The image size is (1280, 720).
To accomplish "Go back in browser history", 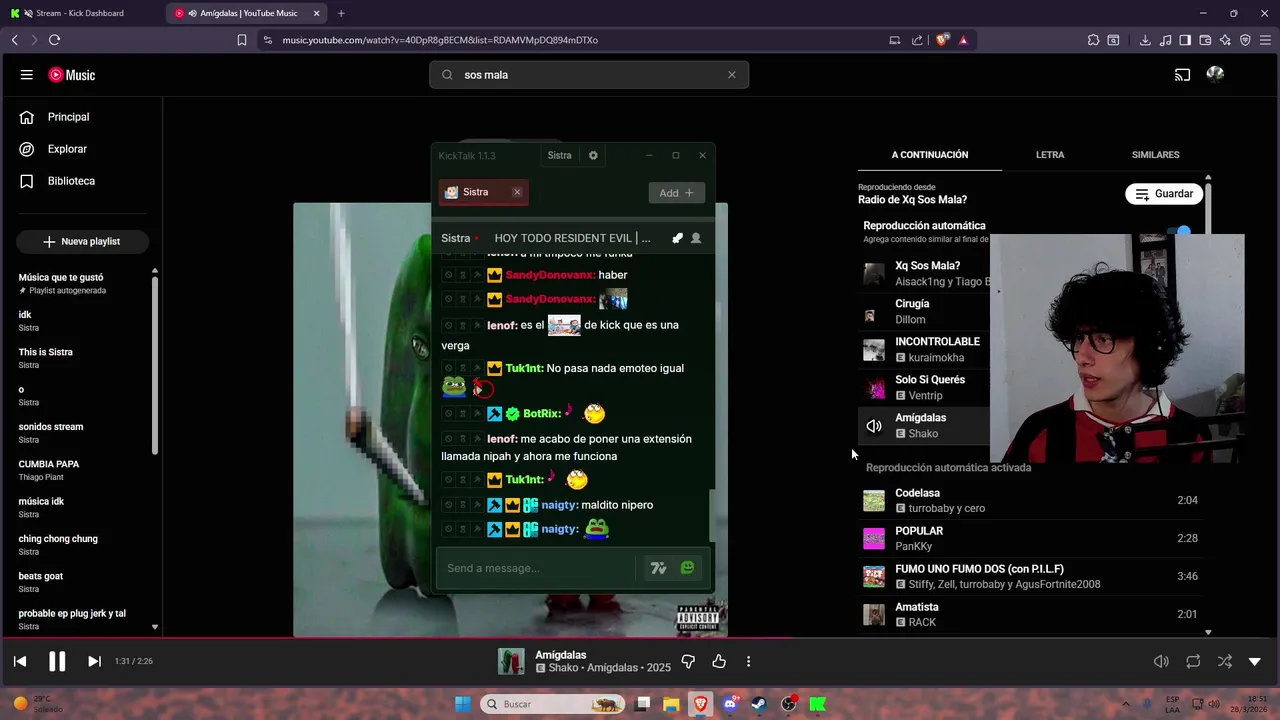I will pos(14,40).
